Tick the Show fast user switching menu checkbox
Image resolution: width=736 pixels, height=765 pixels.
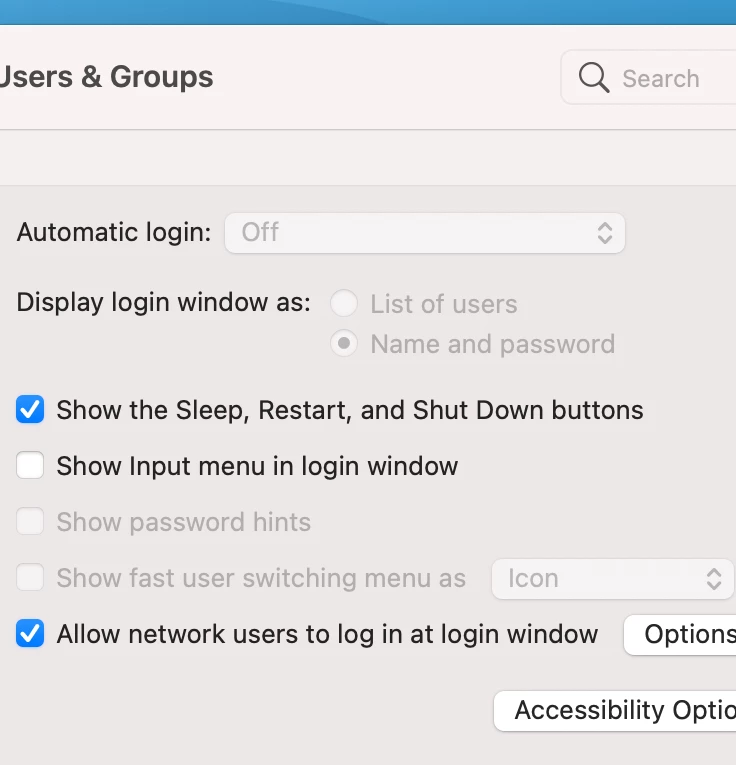click(x=30, y=577)
